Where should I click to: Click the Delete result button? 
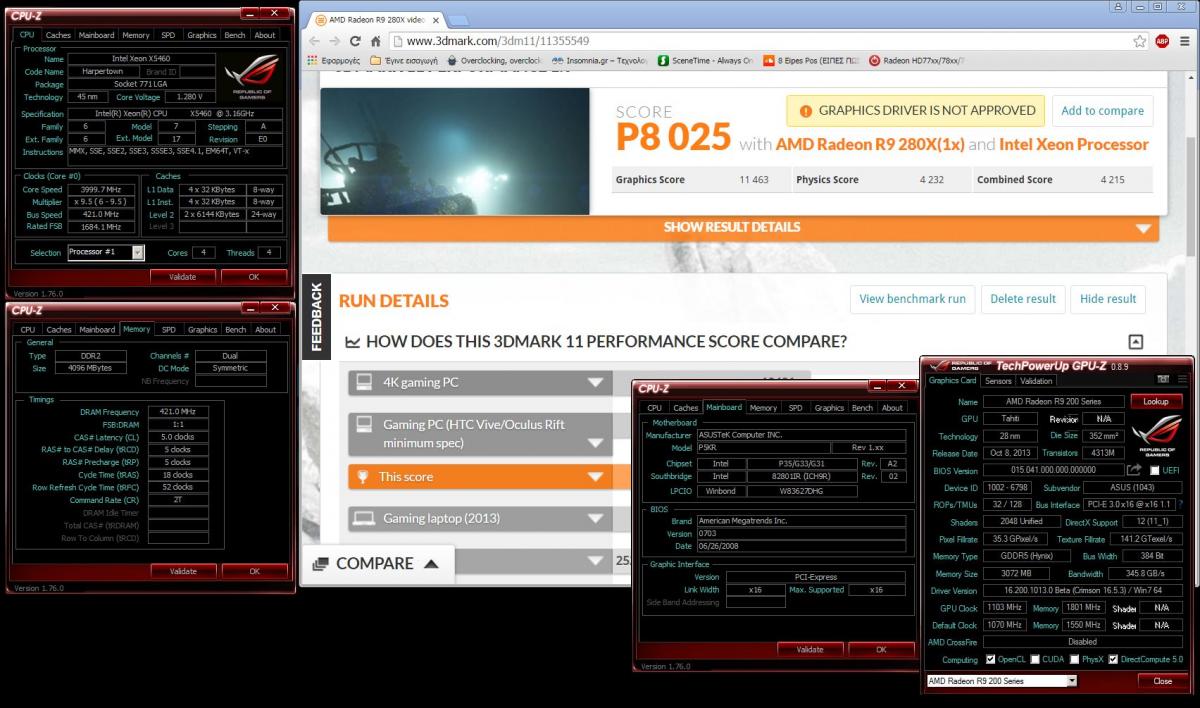coord(1023,299)
